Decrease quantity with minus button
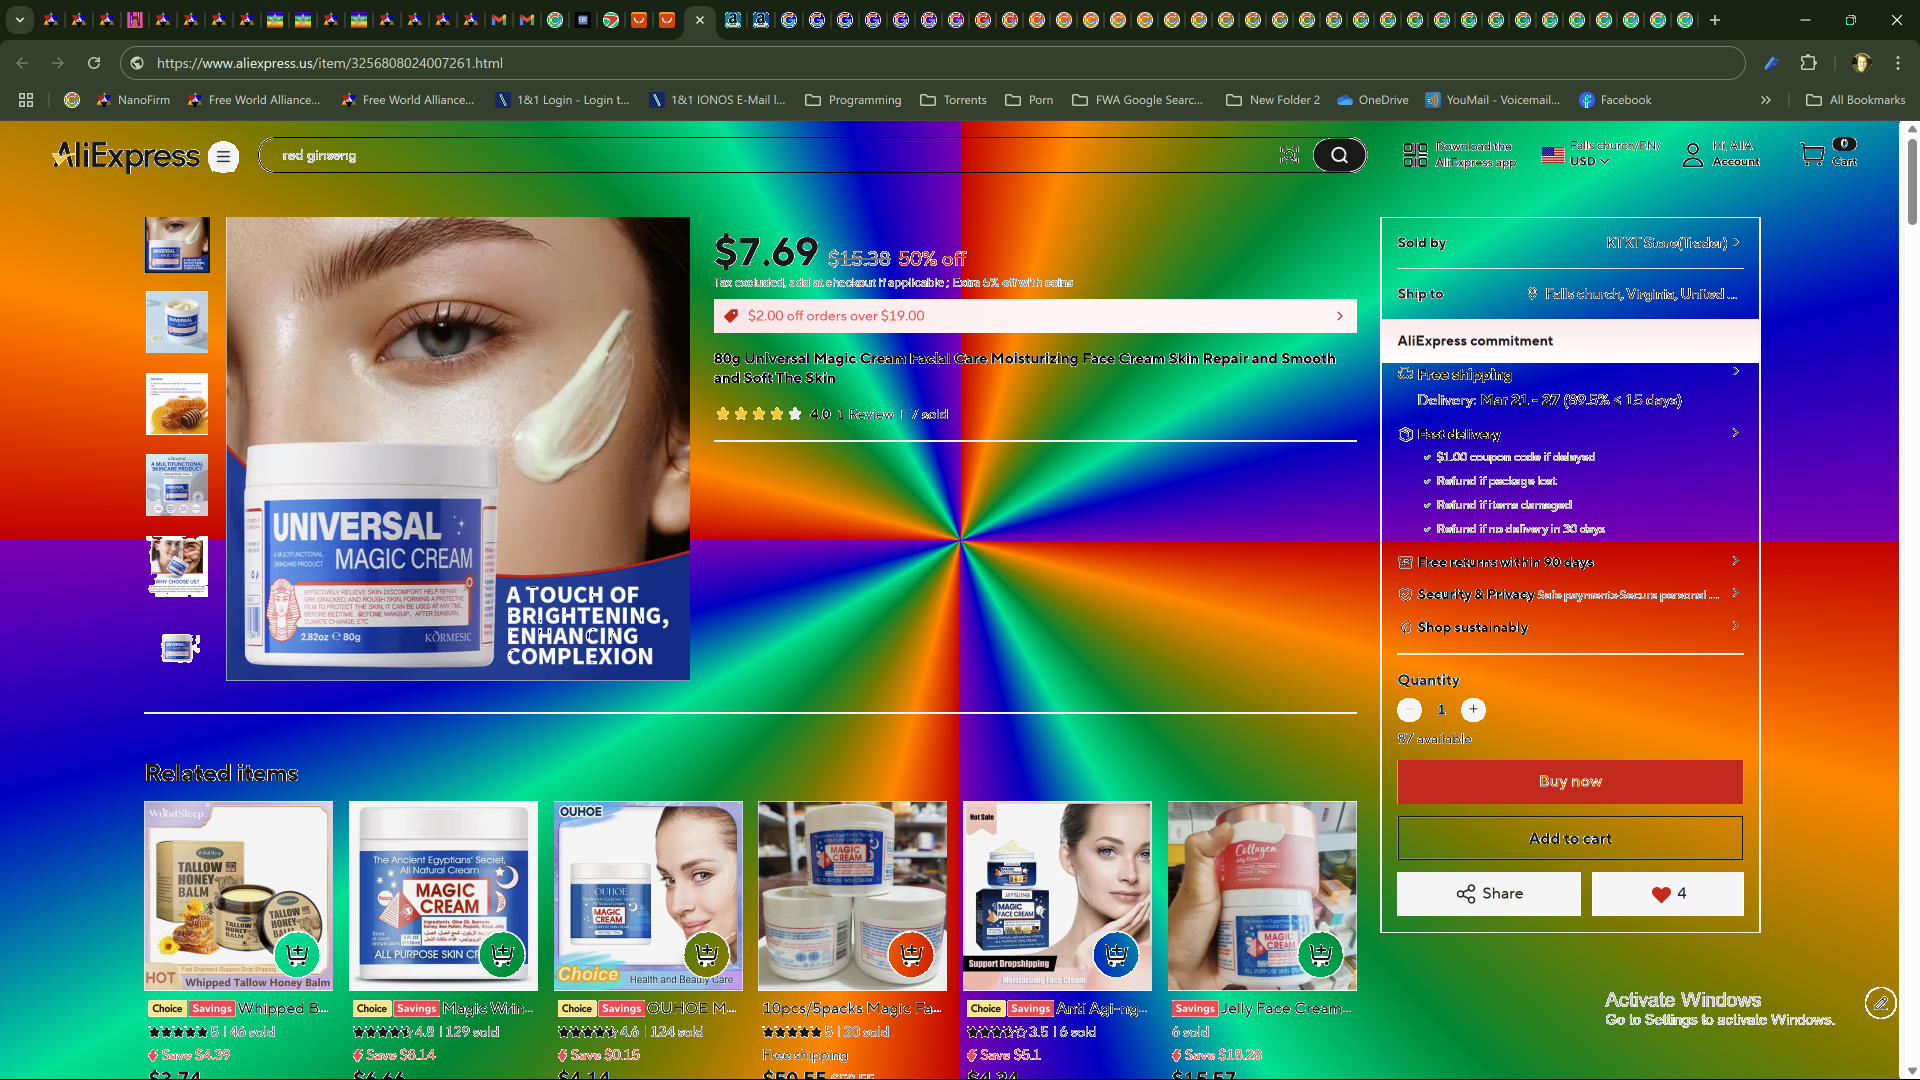The image size is (1920, 1080). pyautogui.click(x=1409, y=710)
